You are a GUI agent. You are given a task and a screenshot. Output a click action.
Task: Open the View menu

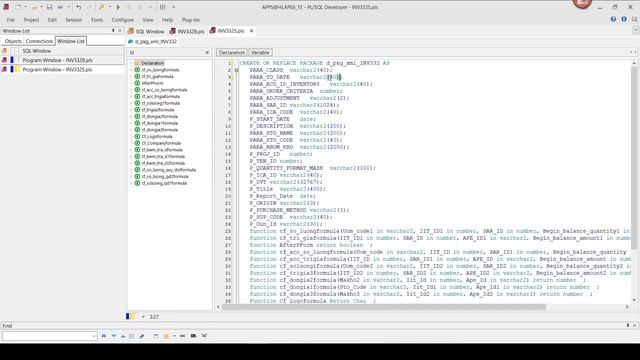pyautogui.click(x=148, y=20)
